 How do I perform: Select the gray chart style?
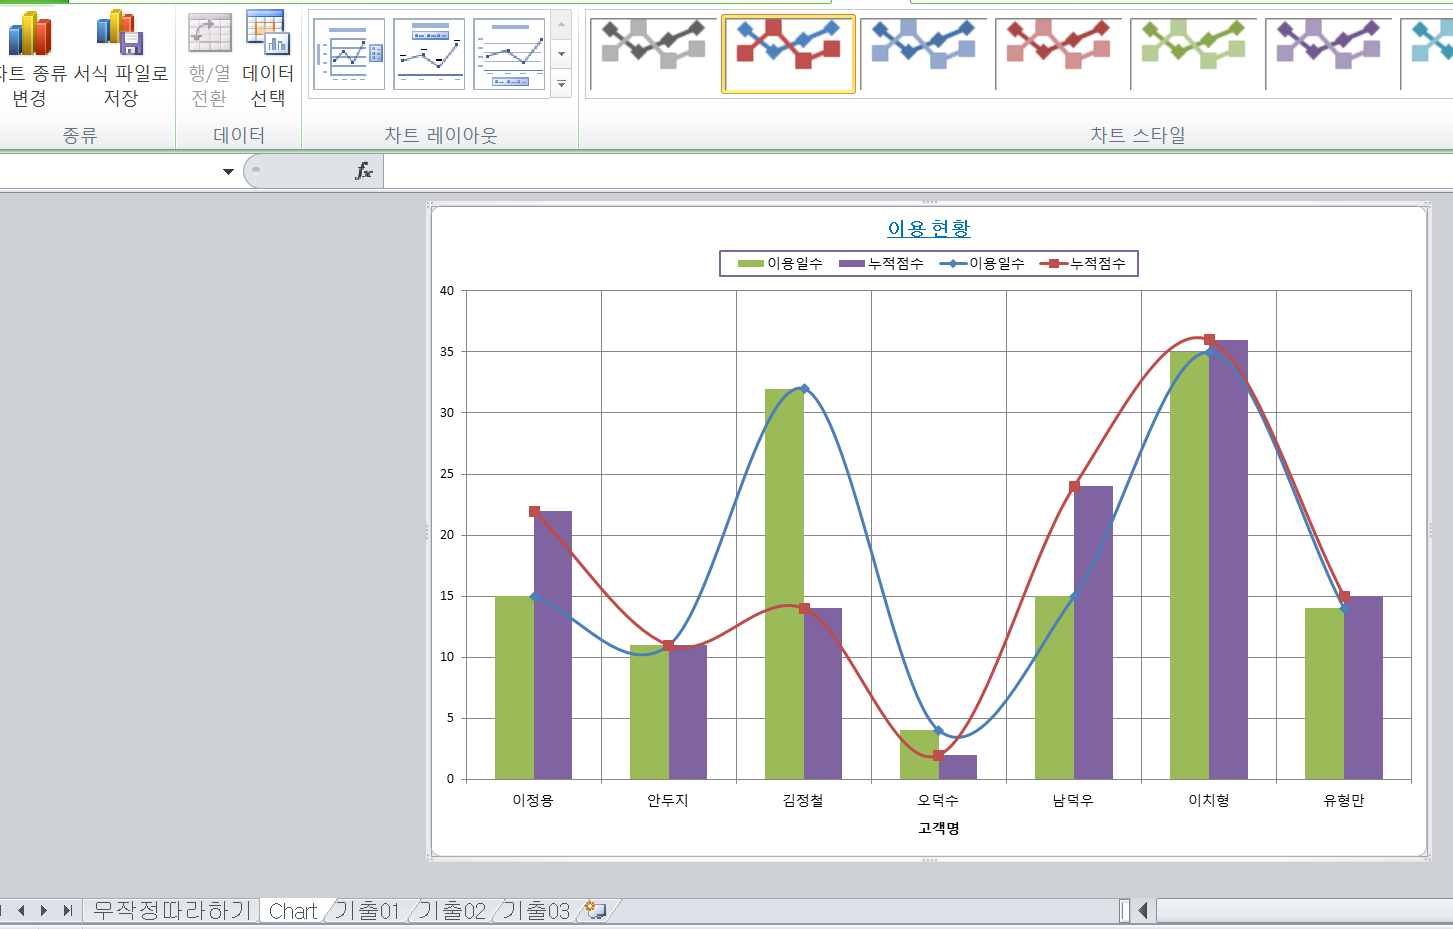point(654,54)
